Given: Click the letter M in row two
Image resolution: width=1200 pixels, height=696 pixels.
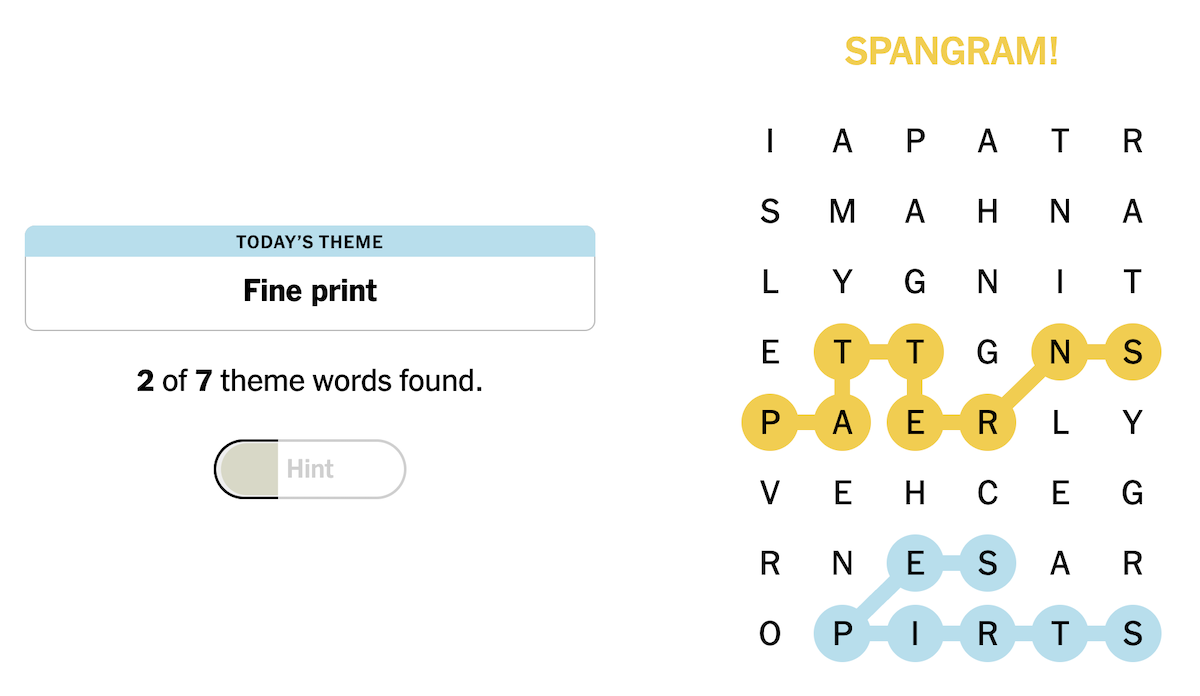Looking at the screenshot, I should pyautogui.click(x=842, y=211).
